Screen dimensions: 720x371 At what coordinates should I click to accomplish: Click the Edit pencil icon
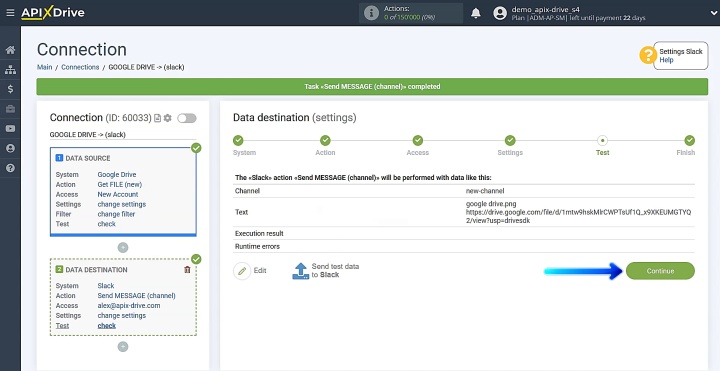[242, 271]
